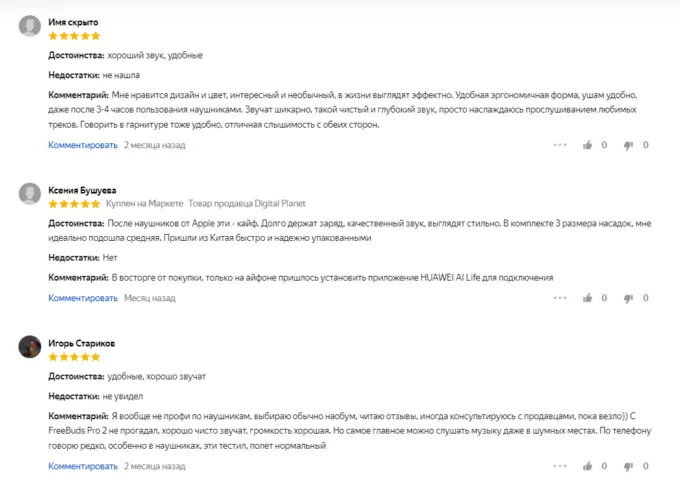Dislike Игорь Стариков's review
680x494 pixels.
click(629, 466)
